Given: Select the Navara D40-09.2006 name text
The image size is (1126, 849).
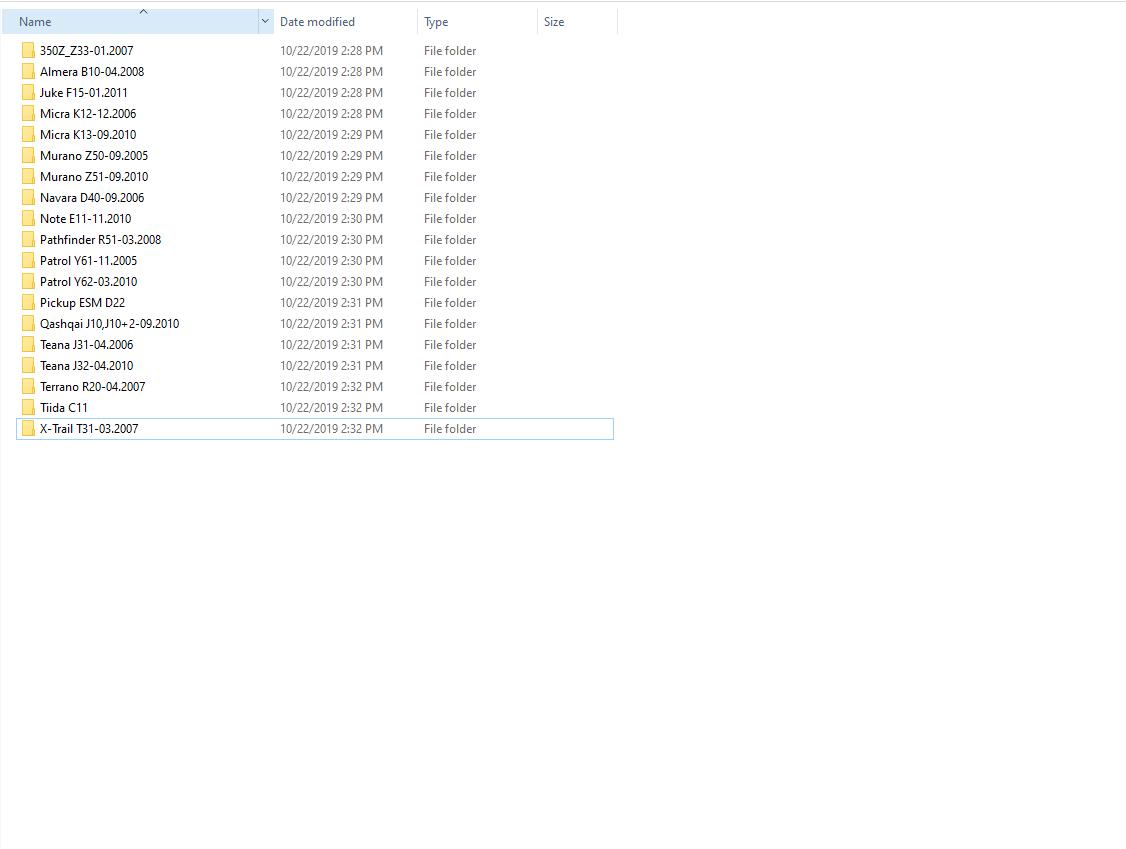Looking at the screenshot, I should [x=92, y=198].
